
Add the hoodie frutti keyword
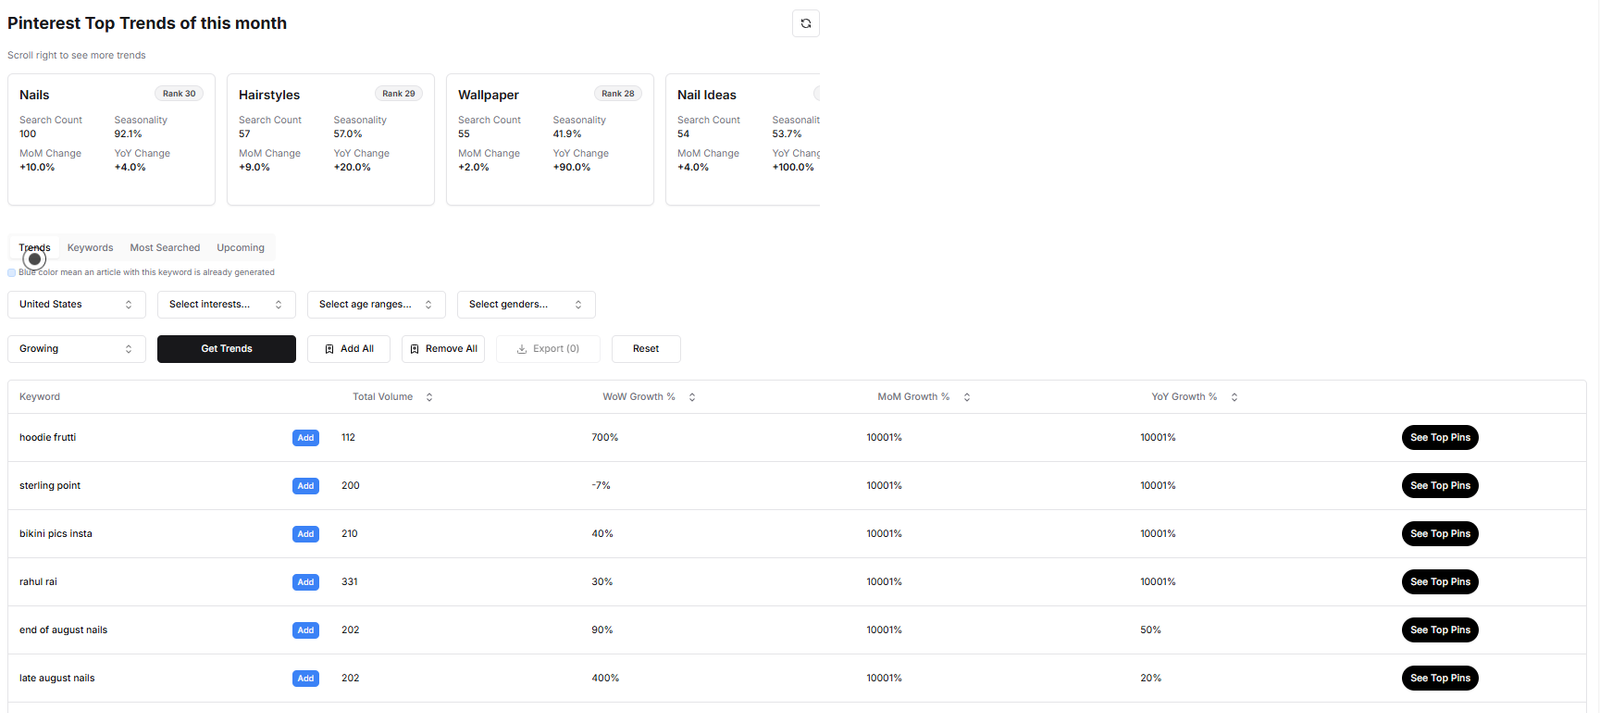pyautogui.click(x=306, y=438)
